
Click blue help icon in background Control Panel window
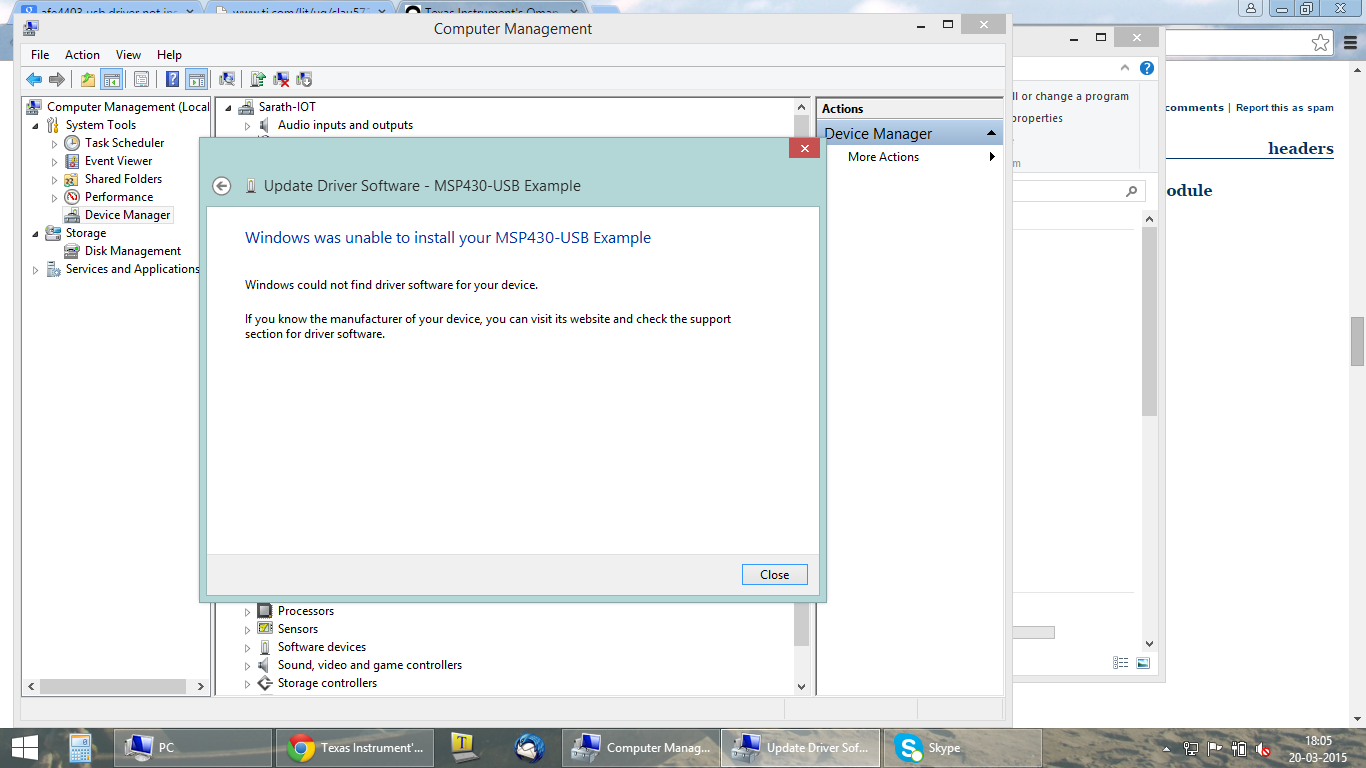coord(1147,68)
